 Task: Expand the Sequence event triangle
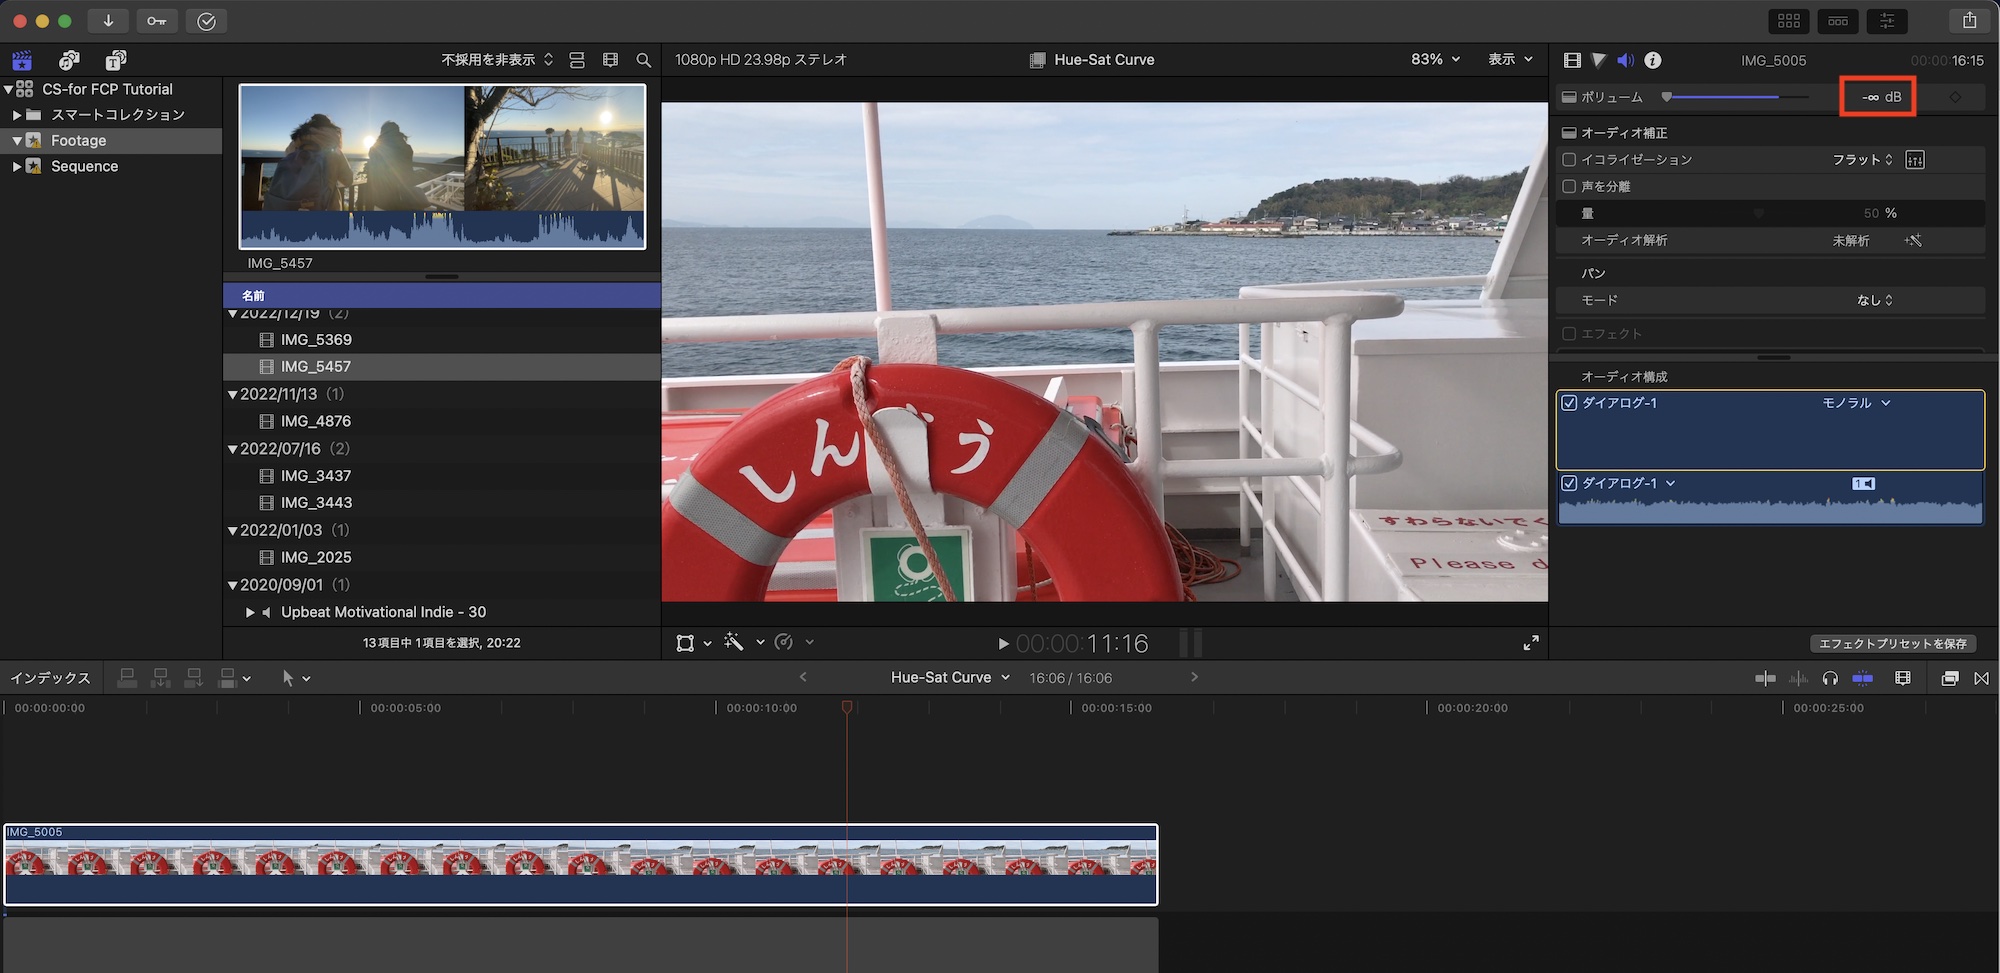point(16,167)
